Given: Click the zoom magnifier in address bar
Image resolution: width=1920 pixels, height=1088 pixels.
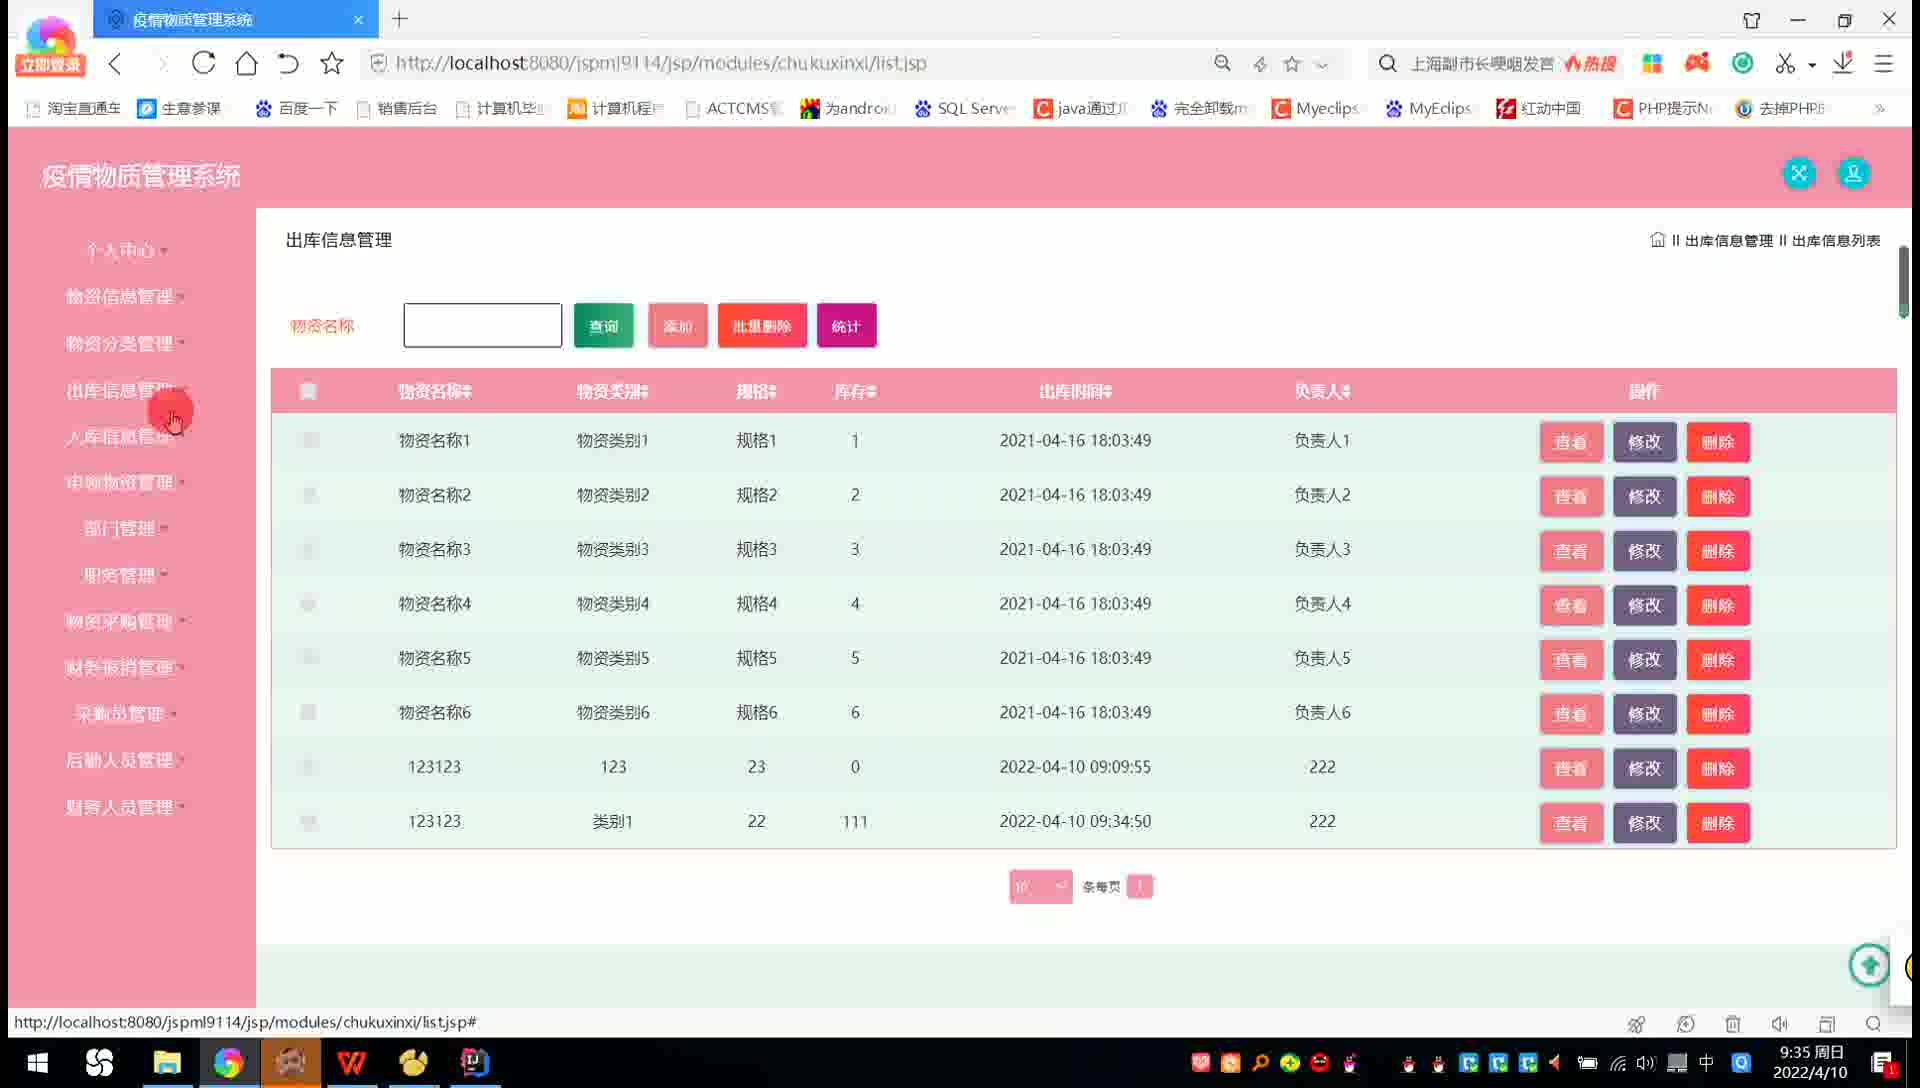Looking at the screenshot, I should point(1222,63).
